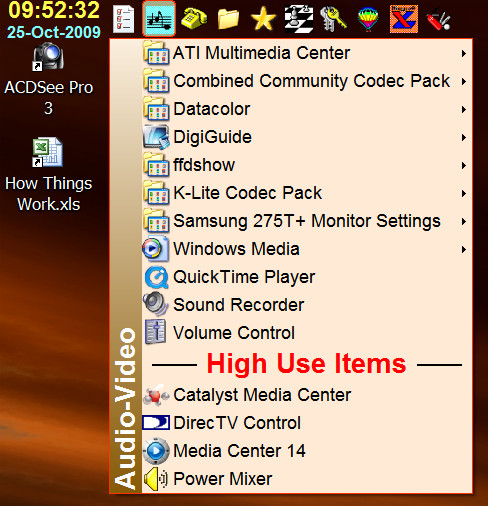This screenshot has height=506, width=488.
Task: Open the red Swiss army knife icon
Action: (x=439, y=20)
